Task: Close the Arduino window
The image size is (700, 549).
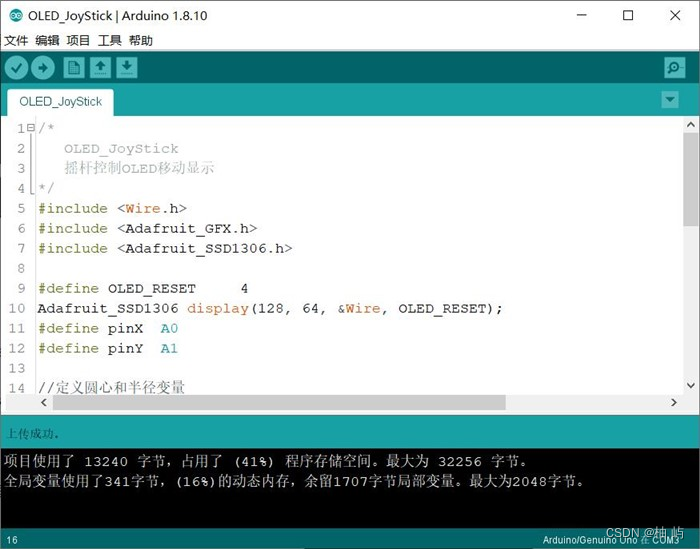Action: coord(675,16)
